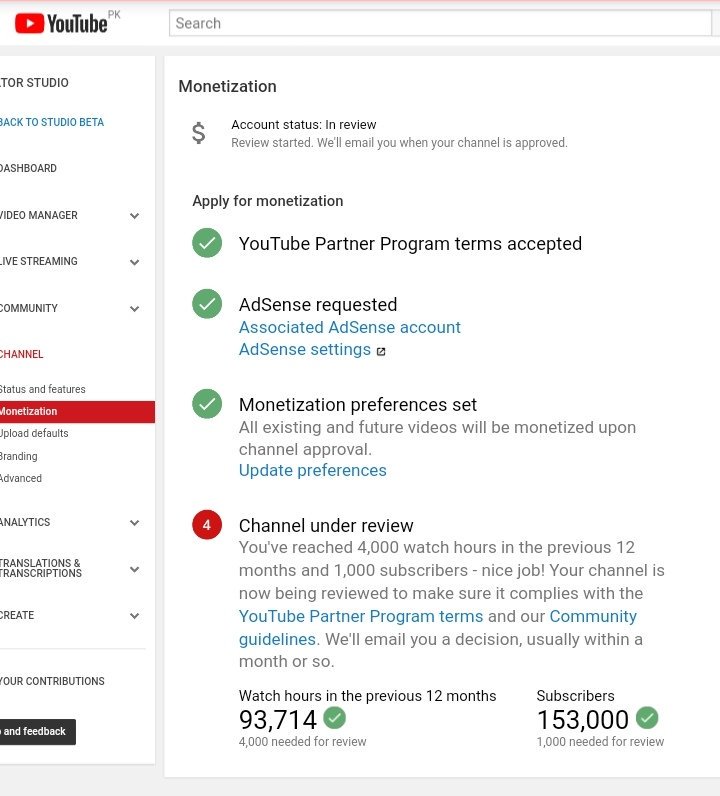The width and height of the screenshot is (720, 796).
Task: Click the red step 4 circle icon
Action: pyautogui.click(x=207, y=524)
